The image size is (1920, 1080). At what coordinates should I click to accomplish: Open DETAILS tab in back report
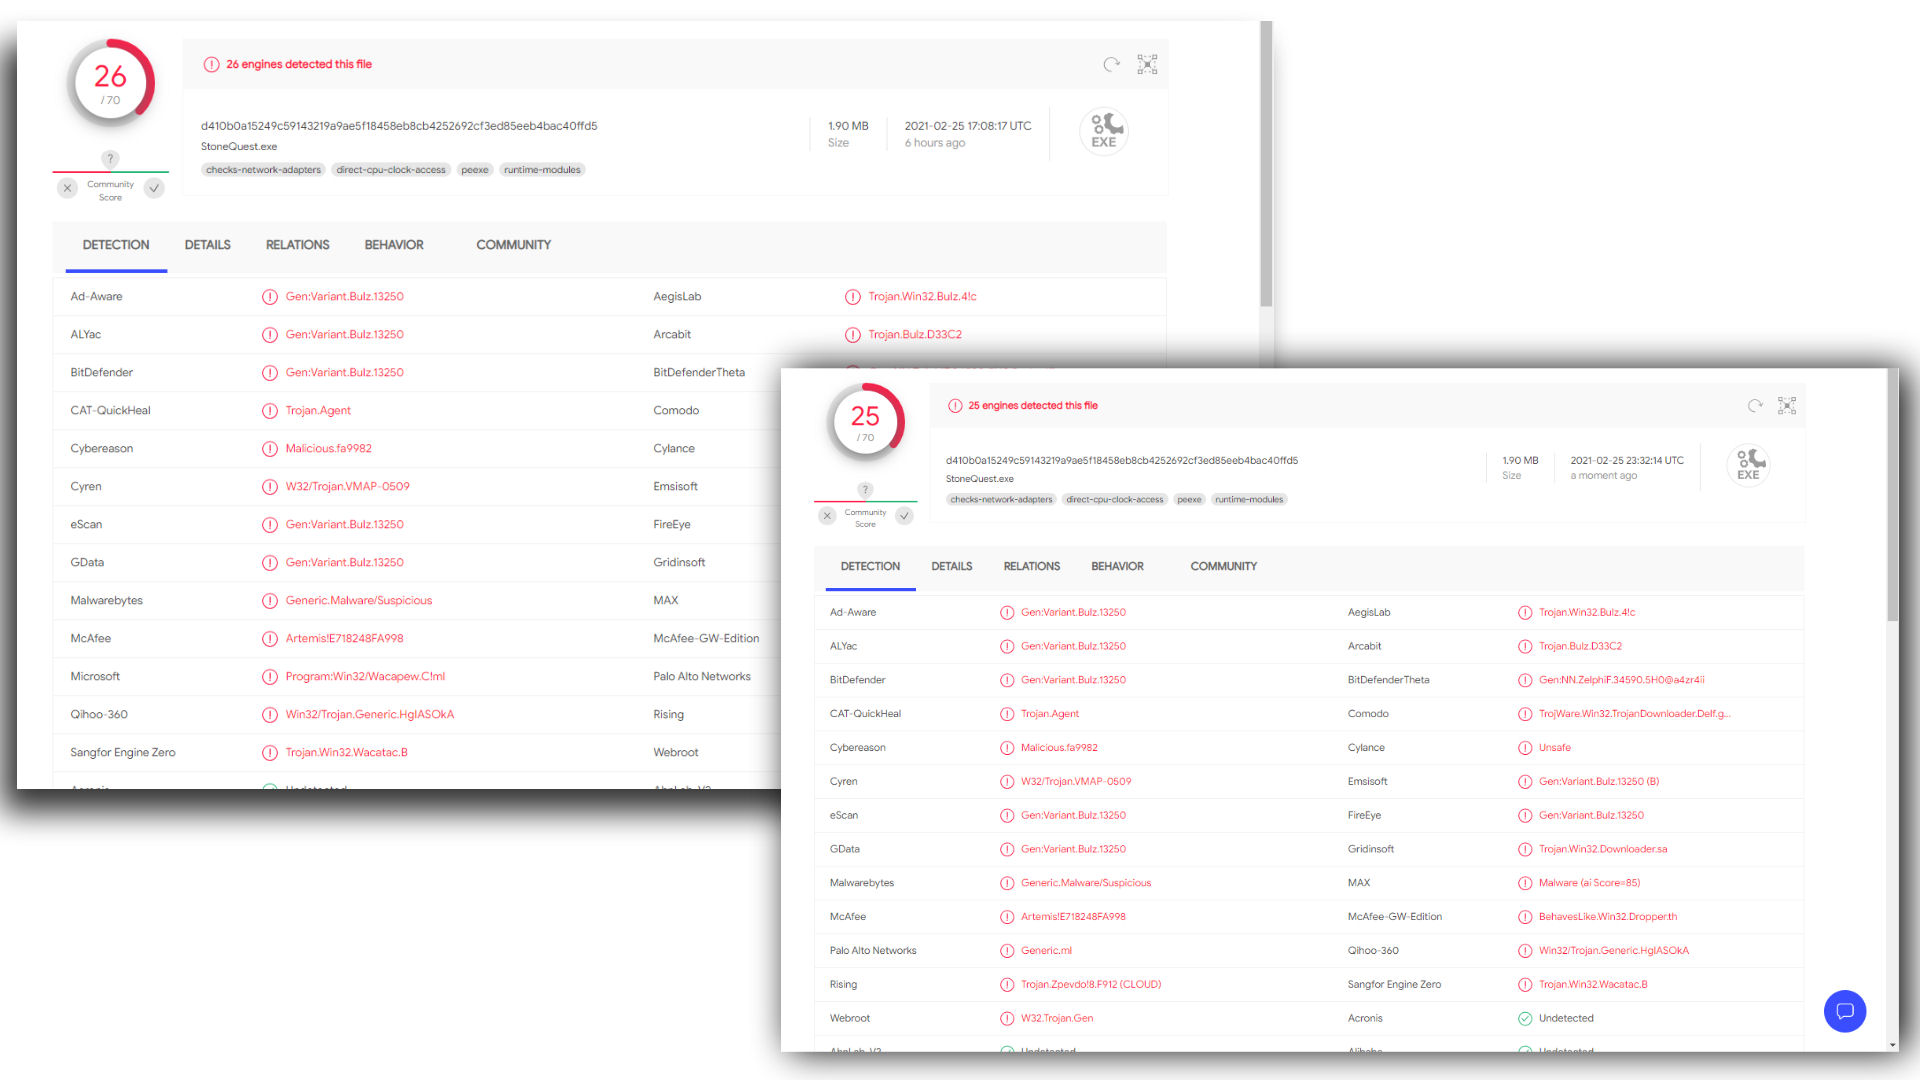pyautogui.click(x=207, y=245)
